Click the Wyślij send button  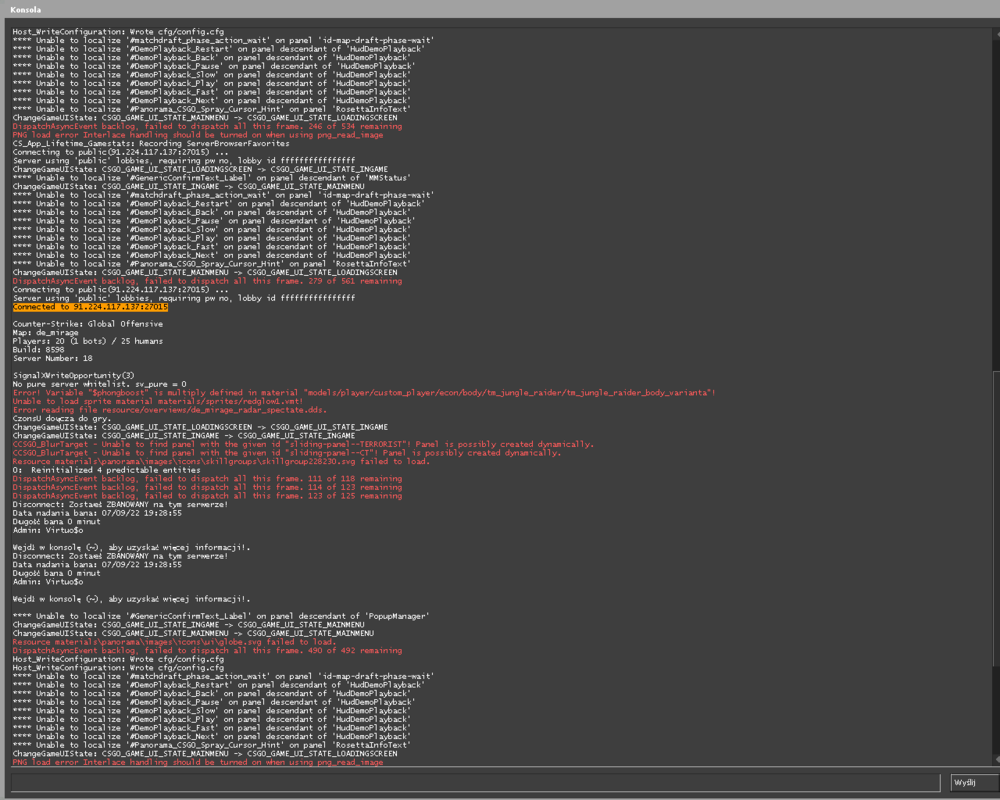click(x=974, y=782)
